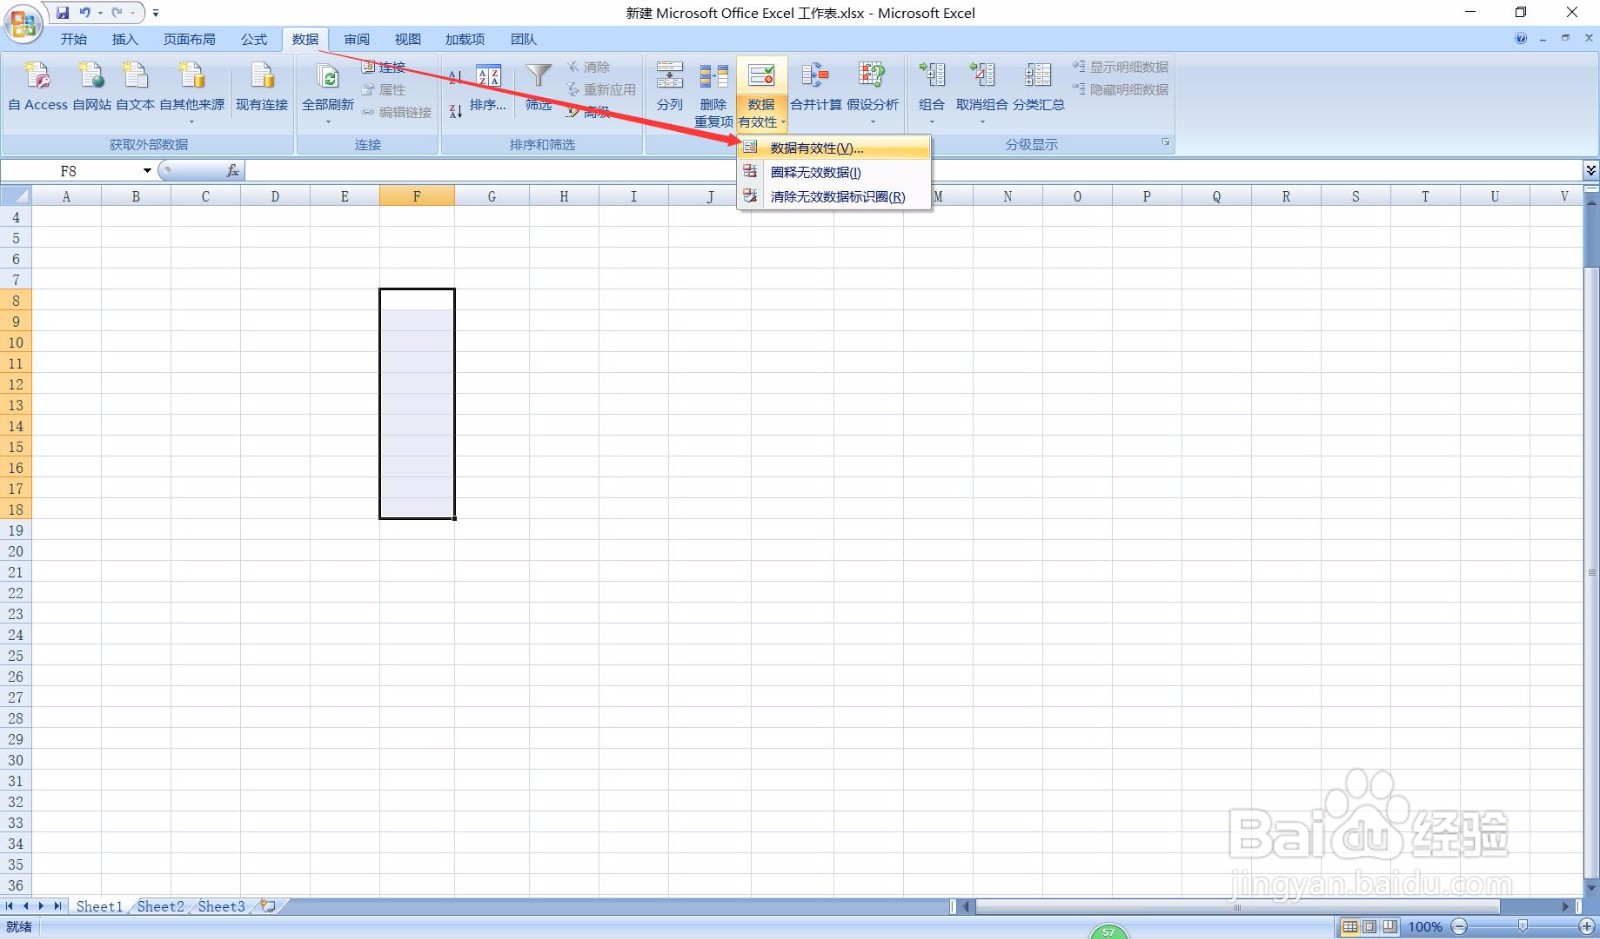Switch to 视图 (View) tab
This screenshot has width=1600, height=939.
coord(408,39)
